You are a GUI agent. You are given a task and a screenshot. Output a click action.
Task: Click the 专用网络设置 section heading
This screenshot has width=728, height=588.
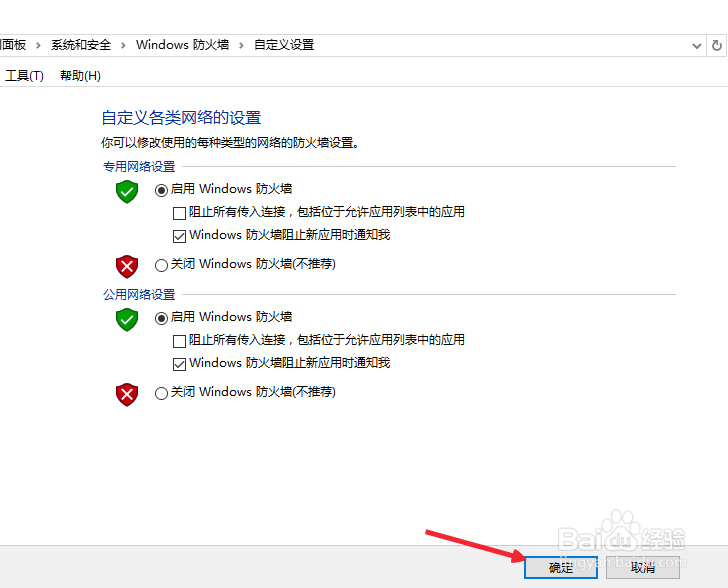(x=139, y=166)
